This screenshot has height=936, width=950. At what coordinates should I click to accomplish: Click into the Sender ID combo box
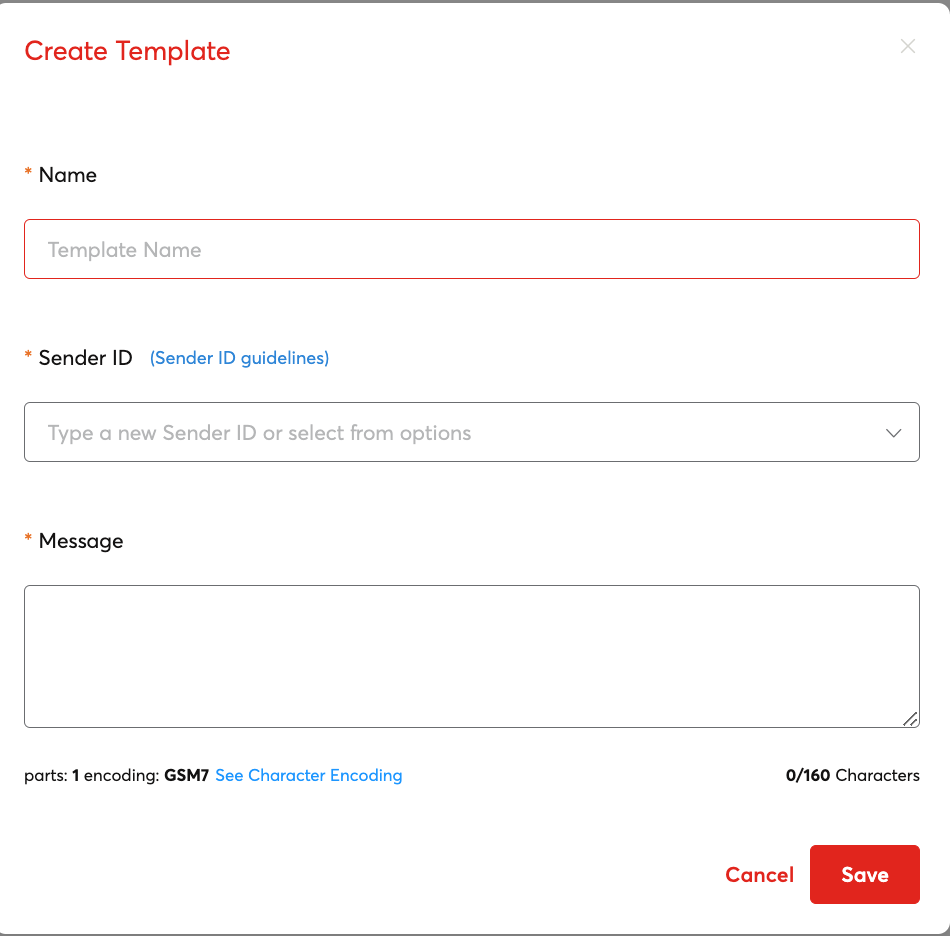[450, 433]
